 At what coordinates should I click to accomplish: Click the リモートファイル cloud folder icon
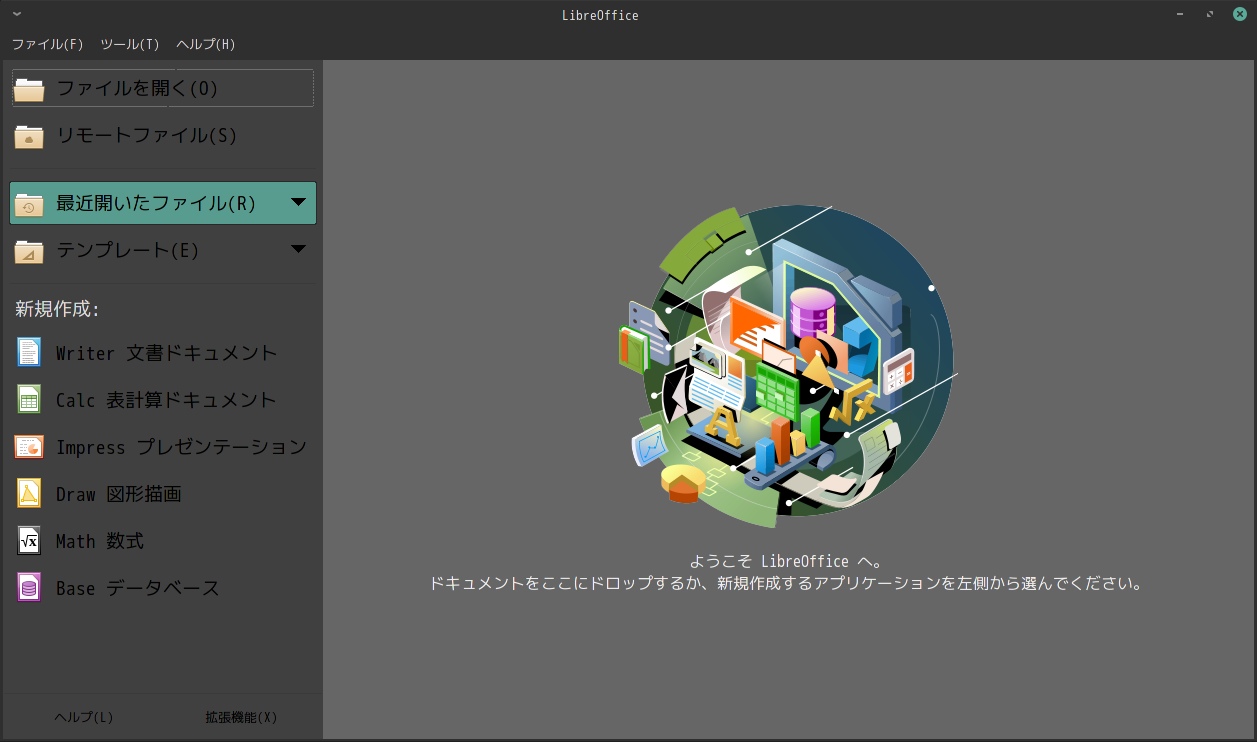[x=29, y=136]
